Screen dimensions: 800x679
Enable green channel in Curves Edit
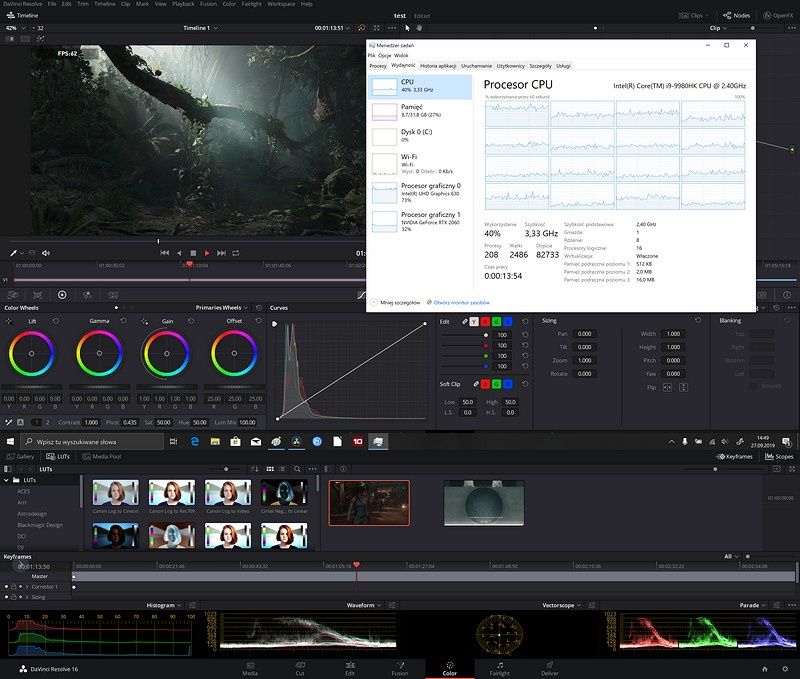[x=496, y=322]
